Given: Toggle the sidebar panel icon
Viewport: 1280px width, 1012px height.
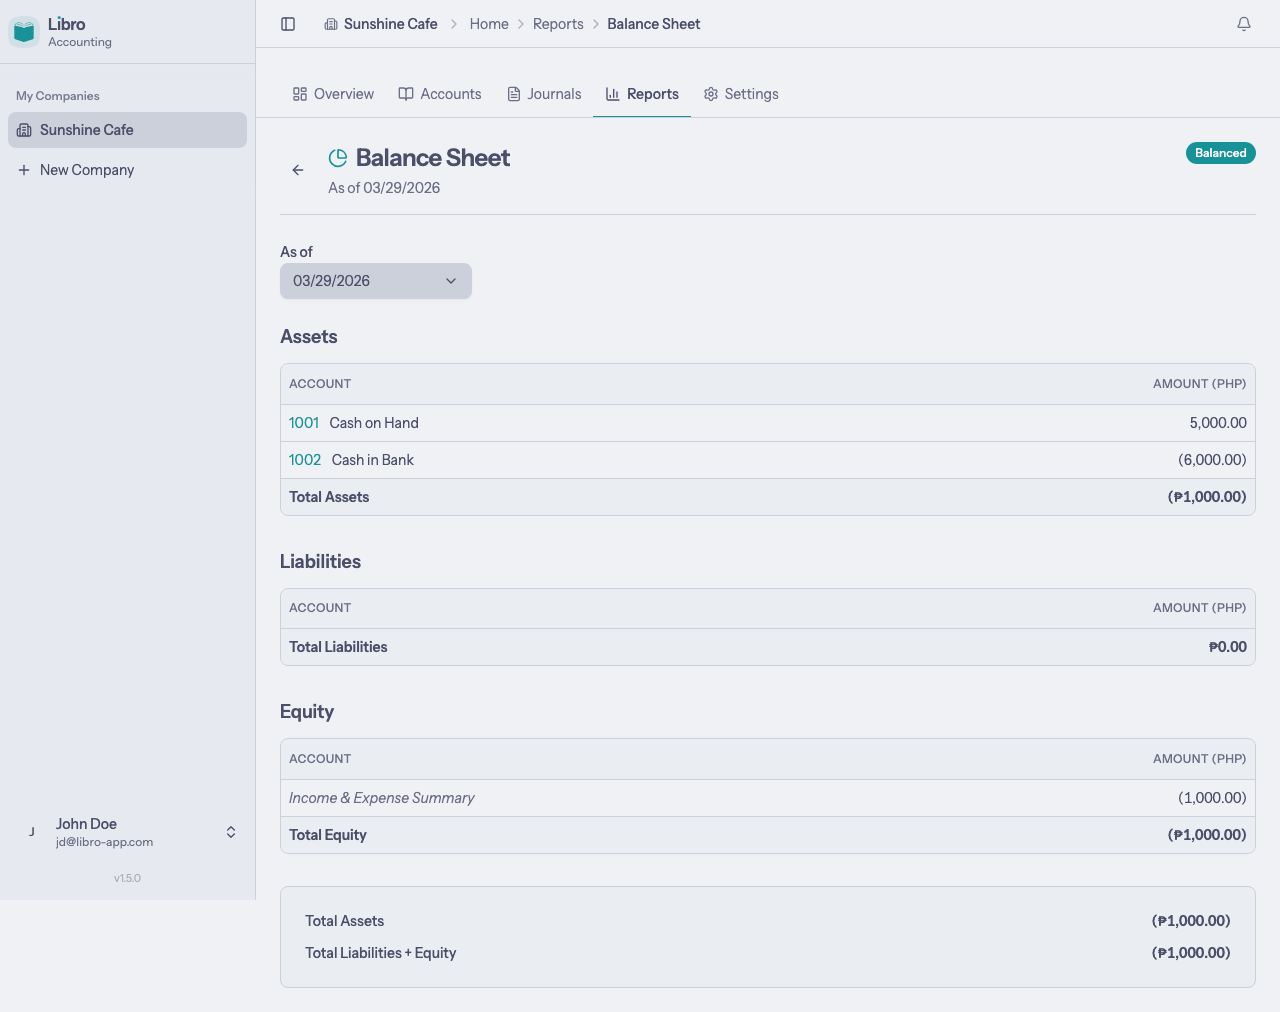Looking at the screenshot, I should click(288, 24).
